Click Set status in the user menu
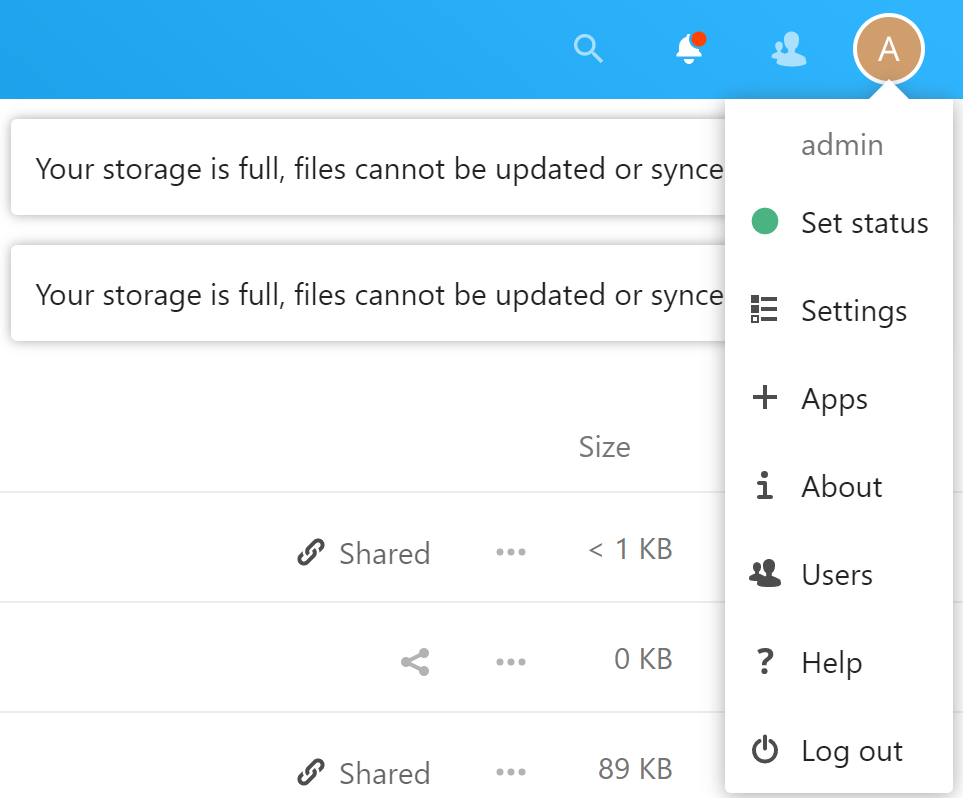 (864, 223)
